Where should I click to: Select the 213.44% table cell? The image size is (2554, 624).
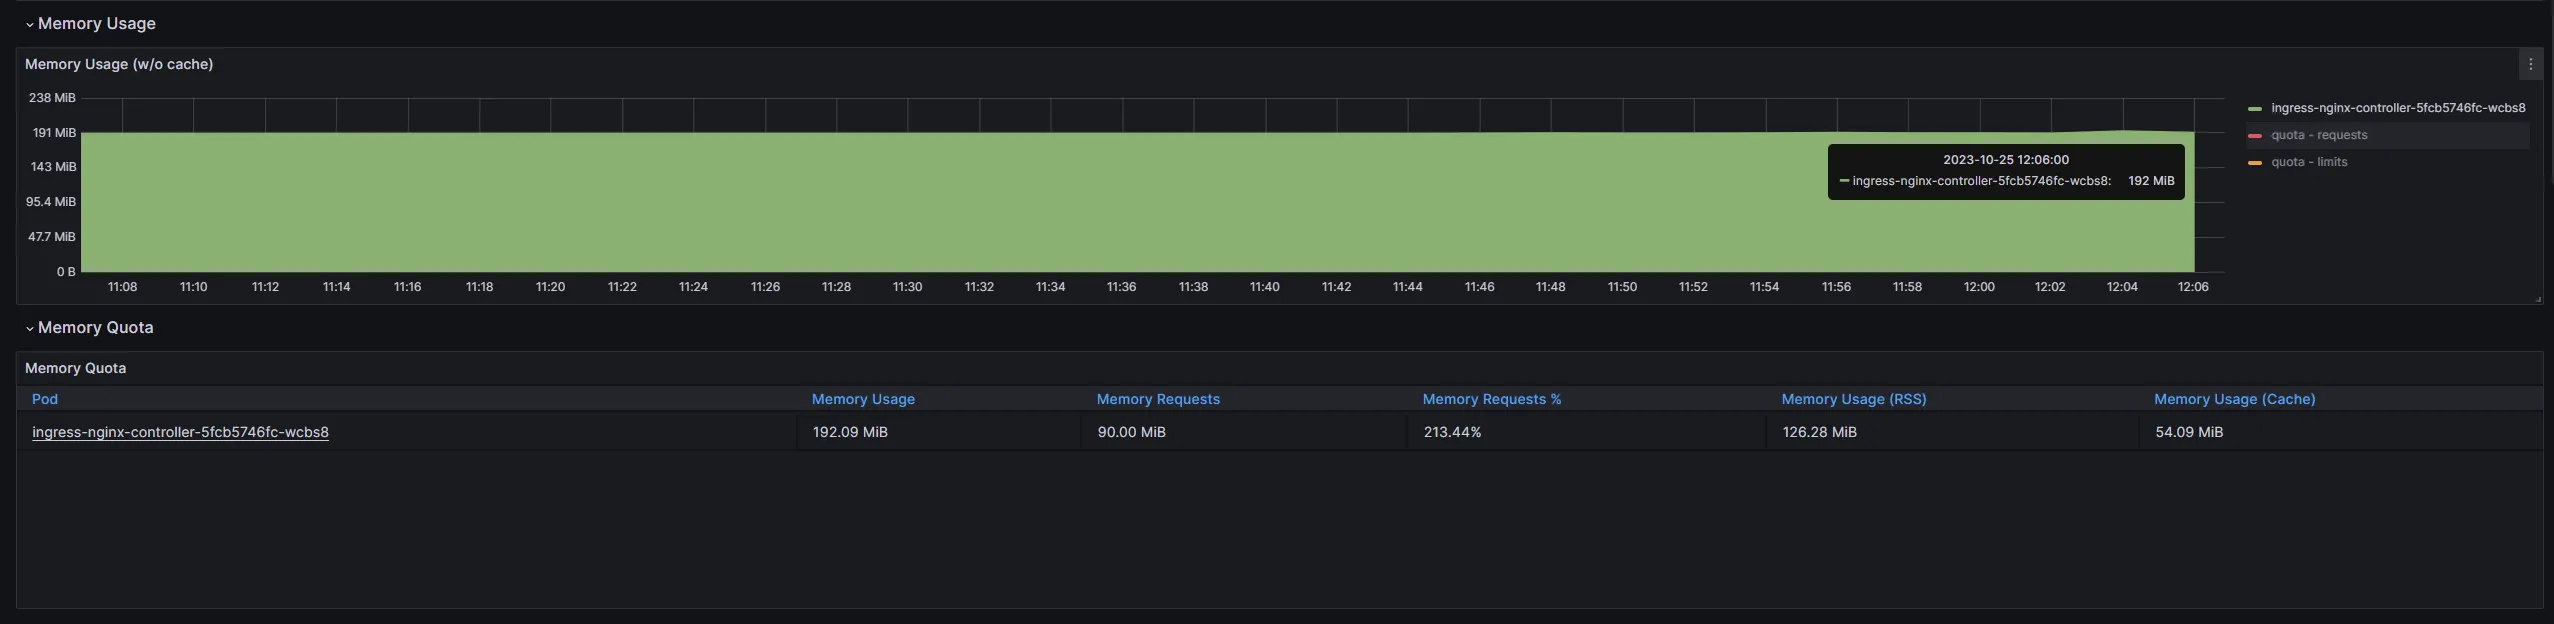pyautogui.click(x=1452, y=432)
